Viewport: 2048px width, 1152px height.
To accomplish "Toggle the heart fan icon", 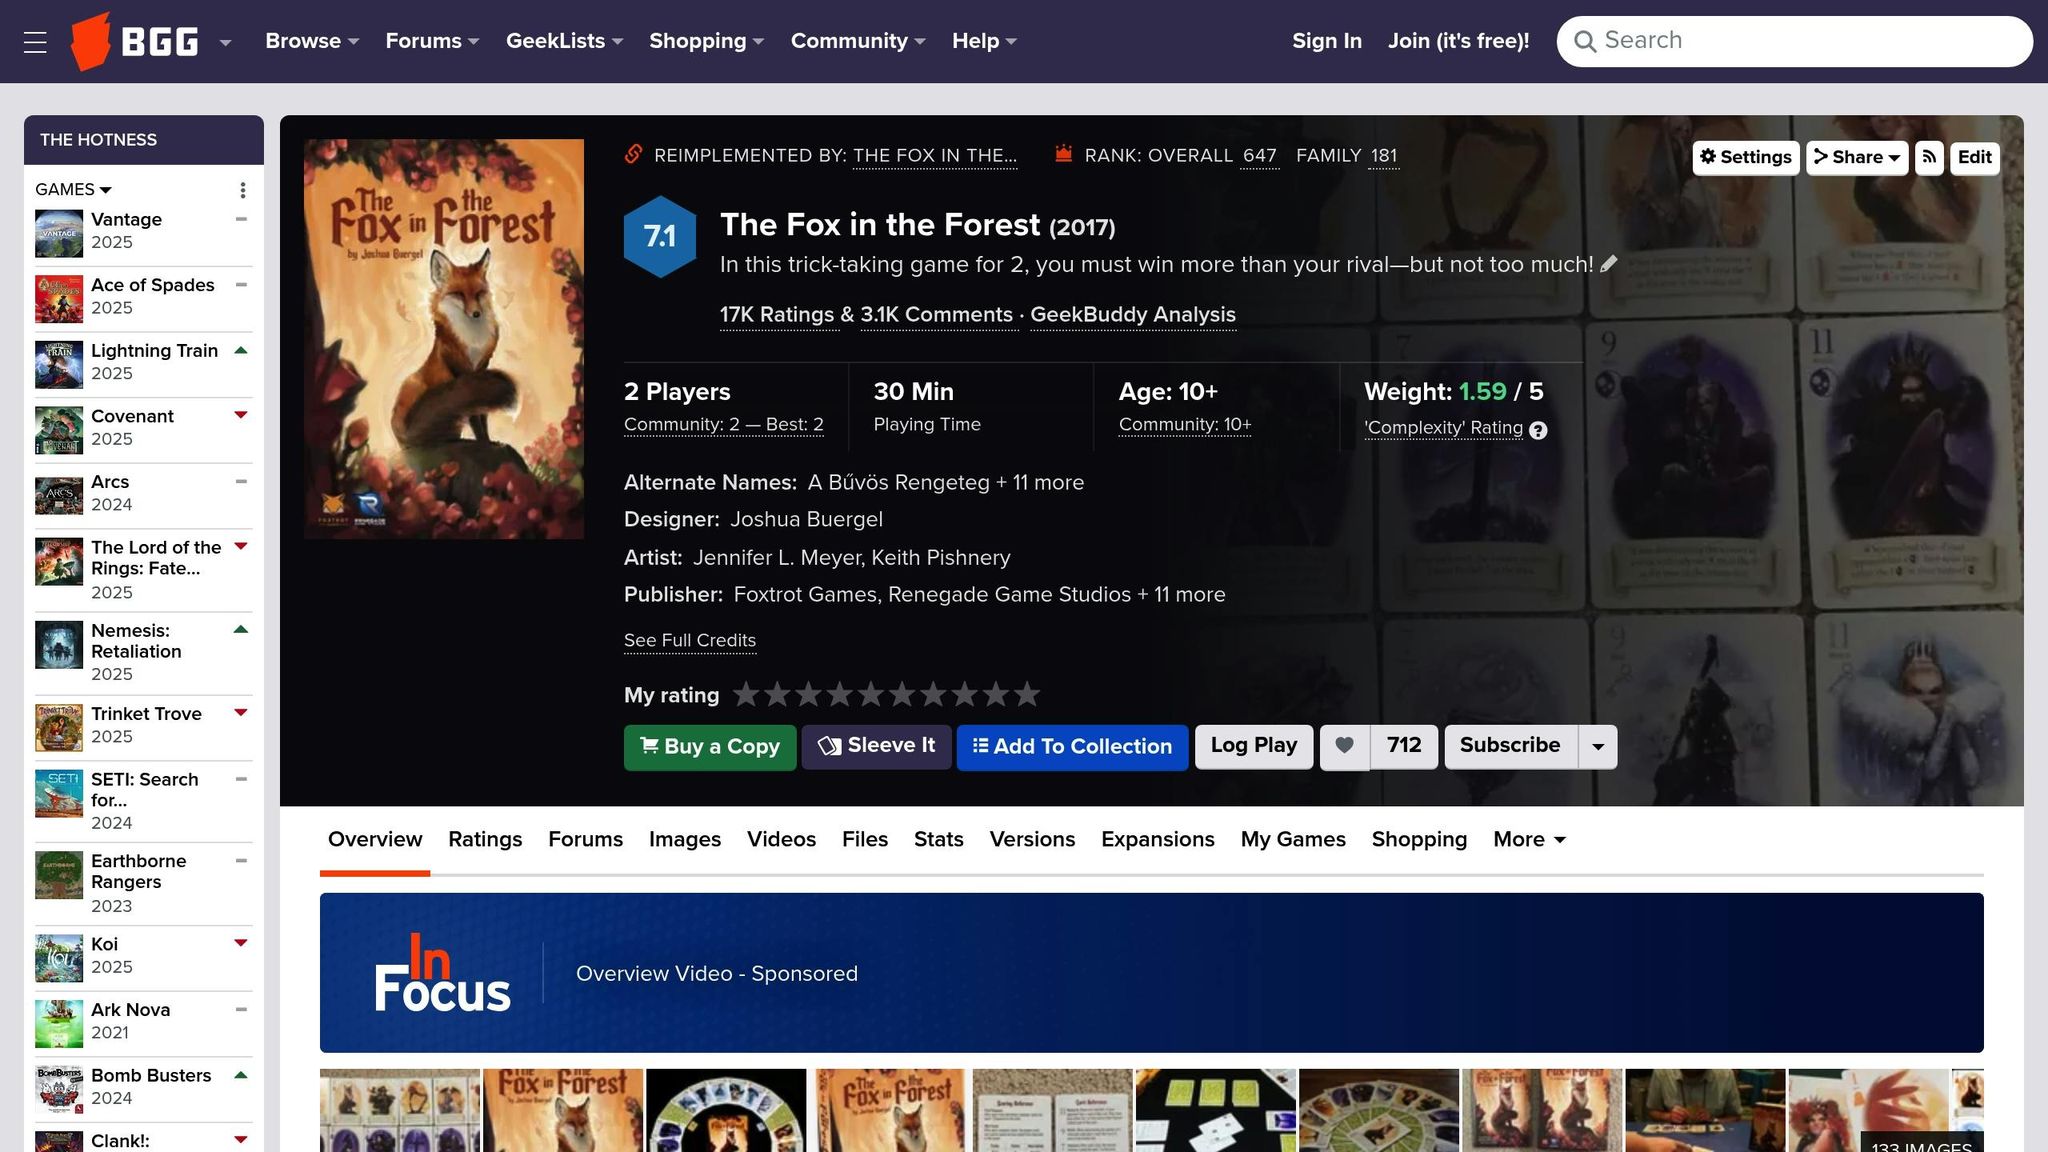I will [x=1345, y=746].
